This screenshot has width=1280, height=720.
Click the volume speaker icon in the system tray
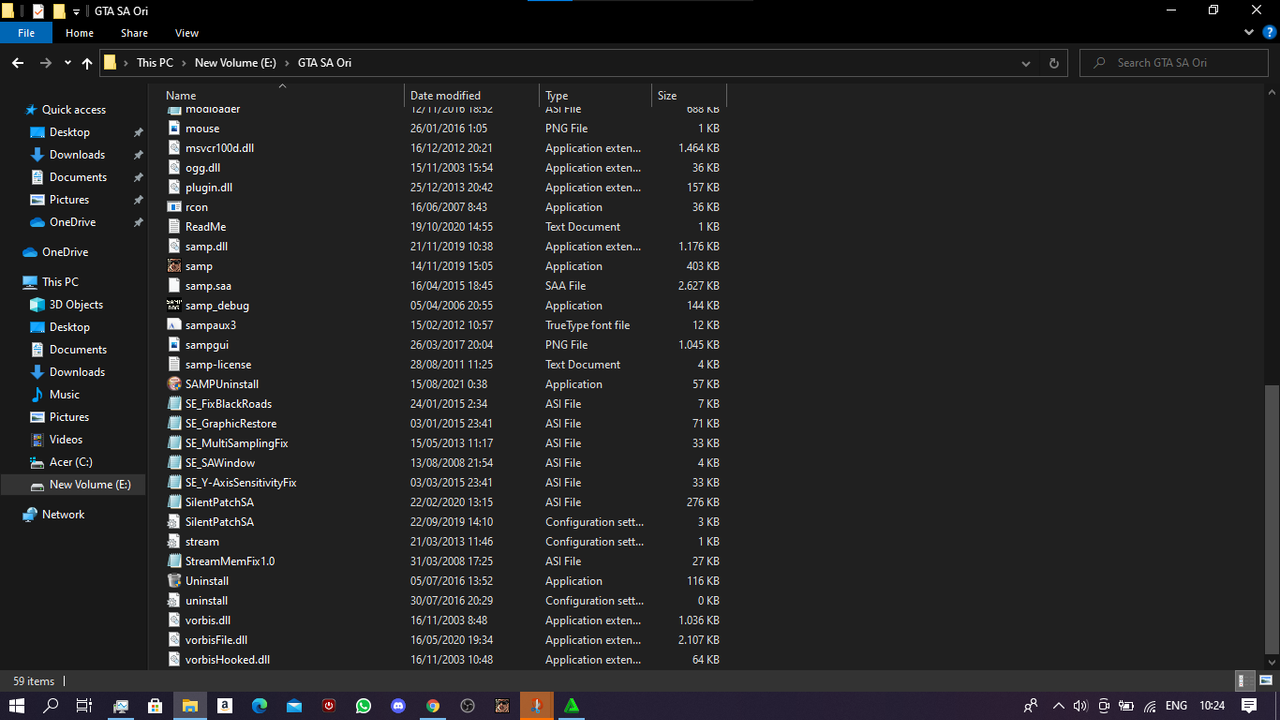[1081, 705]
